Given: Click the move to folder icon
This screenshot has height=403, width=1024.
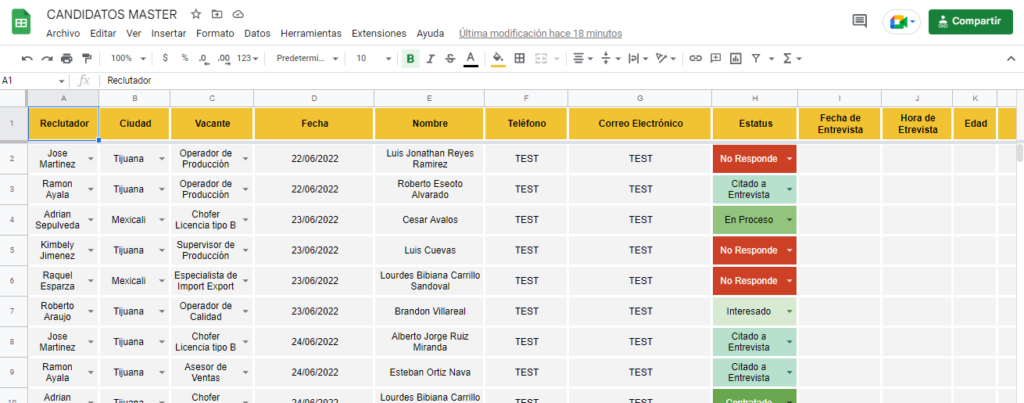Looking at the screenshot, I should coord(217,14).
